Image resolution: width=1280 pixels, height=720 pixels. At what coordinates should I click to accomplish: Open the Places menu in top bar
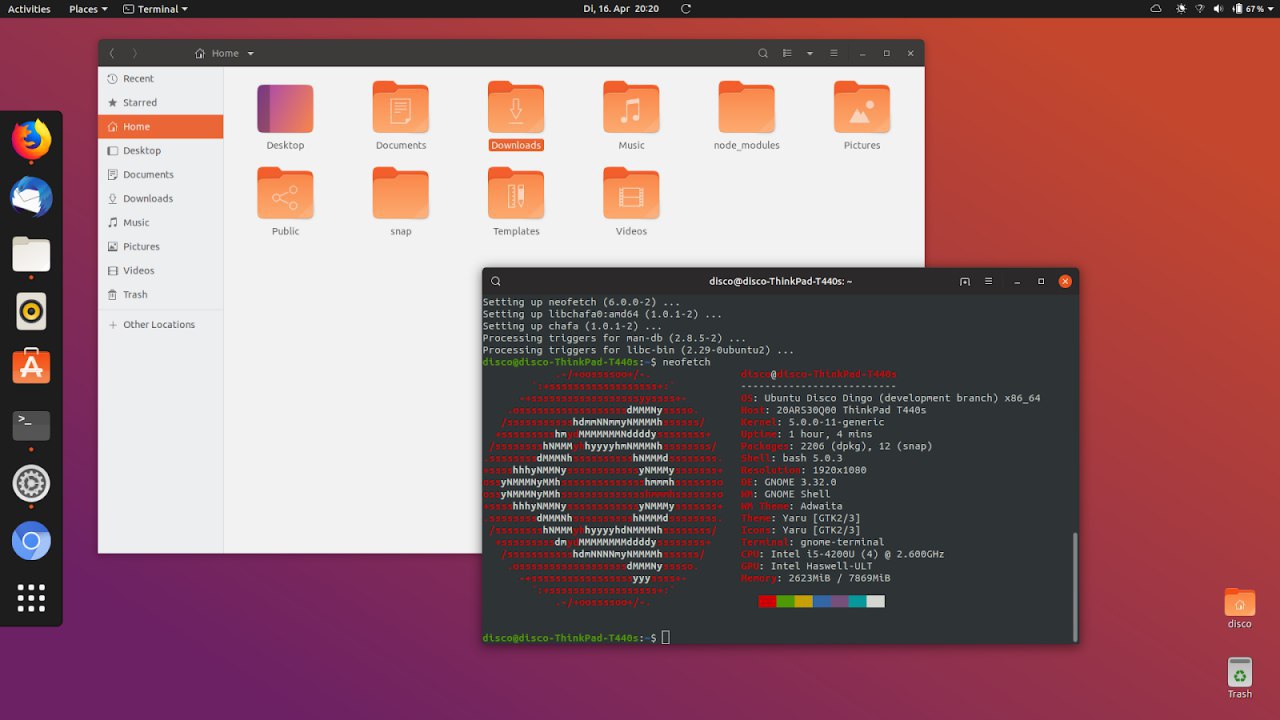87,9
